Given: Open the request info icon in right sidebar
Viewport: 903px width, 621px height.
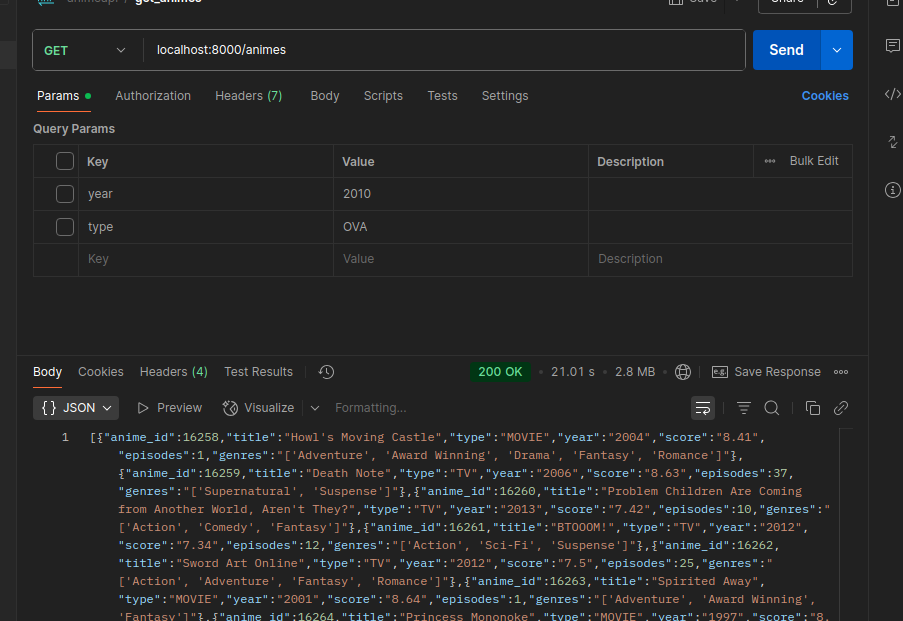Looking at the screenshot, I should click(x=892, y=190).
